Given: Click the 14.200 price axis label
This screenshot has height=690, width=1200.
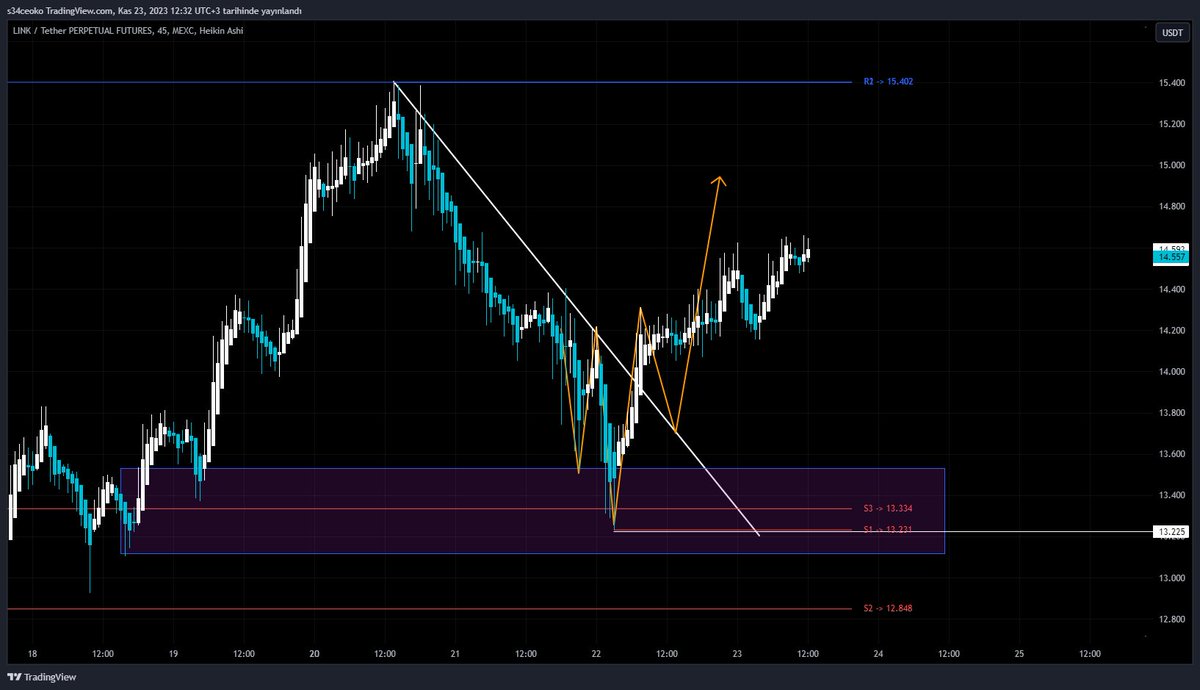Looking at the screenshot, I should 1171,330.
